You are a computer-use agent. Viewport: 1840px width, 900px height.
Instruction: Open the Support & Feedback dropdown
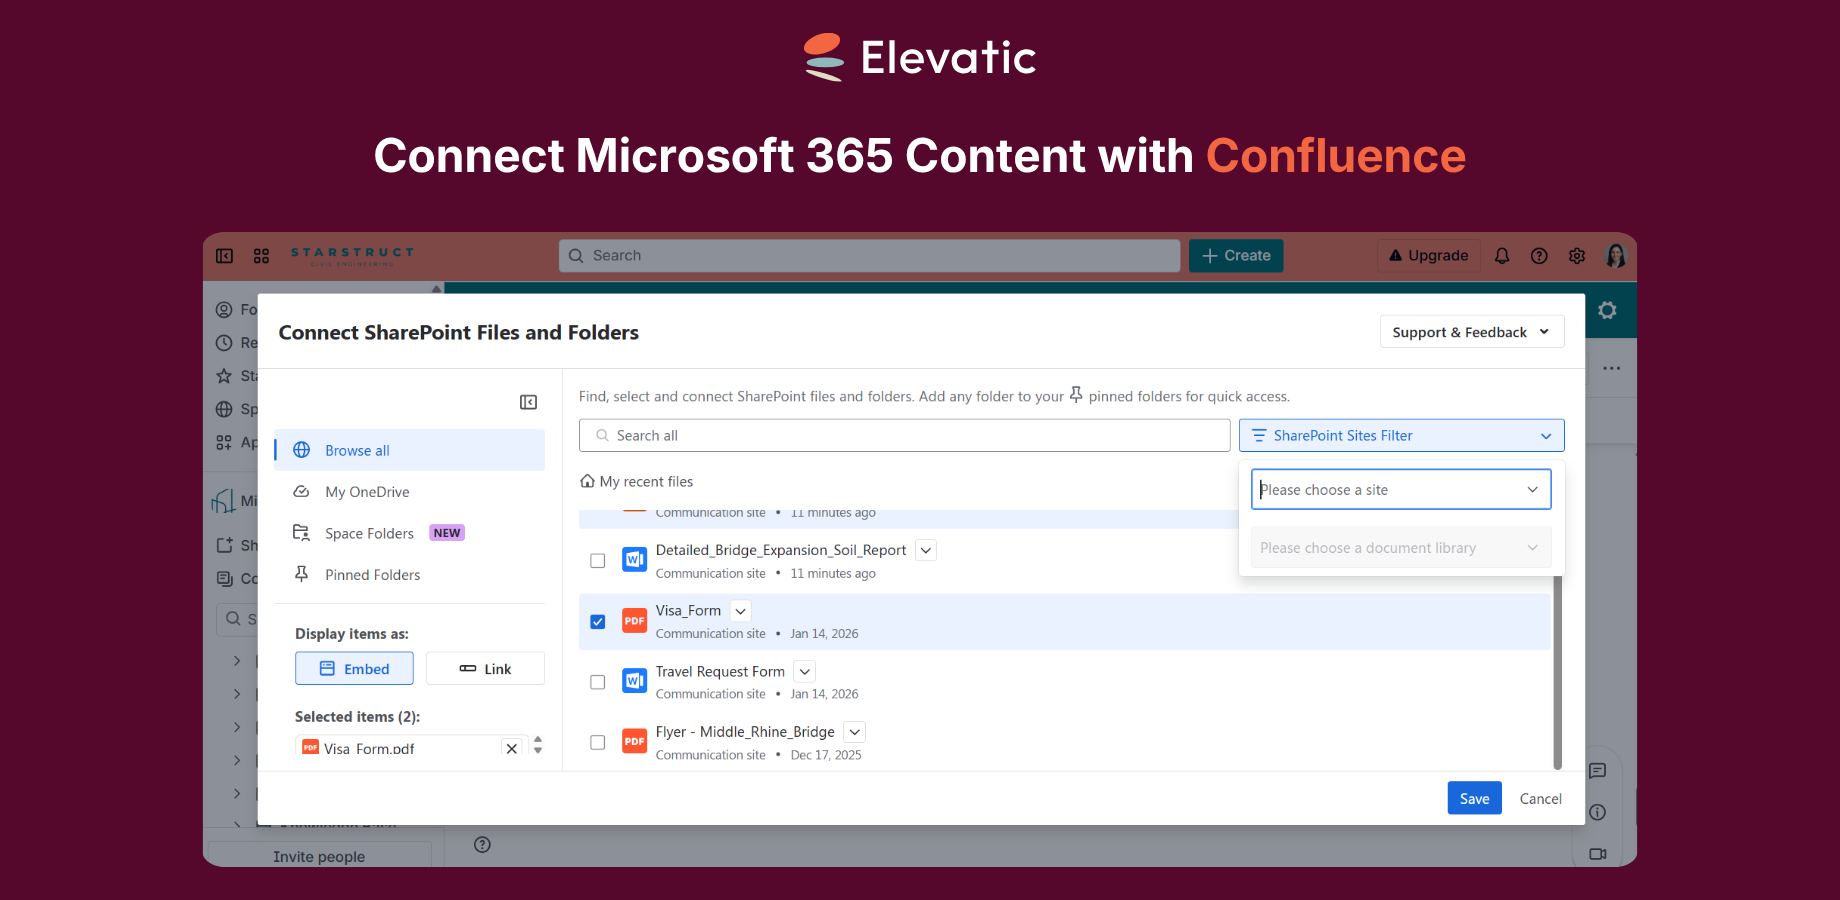click(x=1471, y=331)
